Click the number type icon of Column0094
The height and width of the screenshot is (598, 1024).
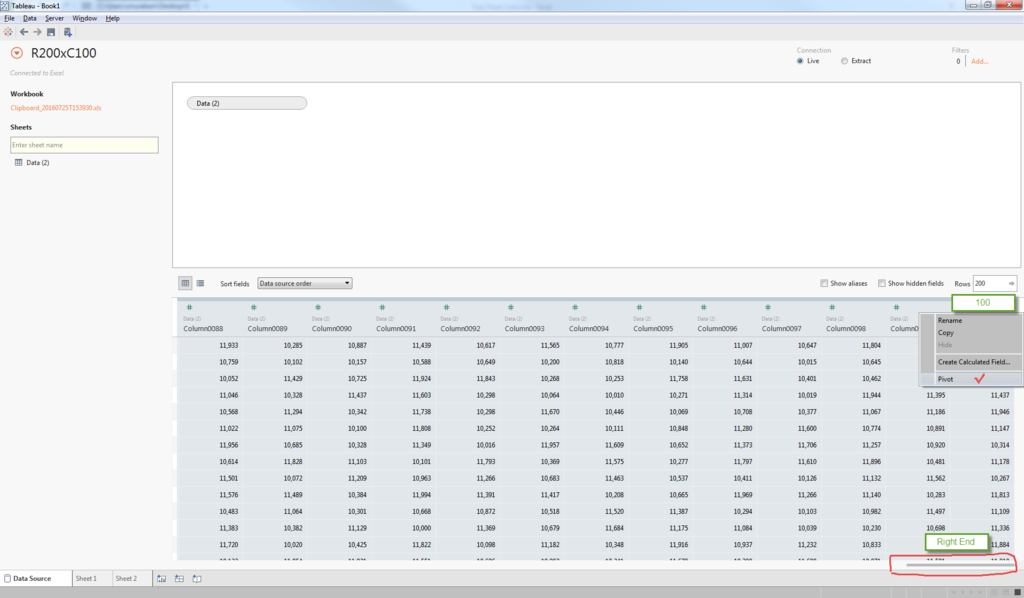575,307
